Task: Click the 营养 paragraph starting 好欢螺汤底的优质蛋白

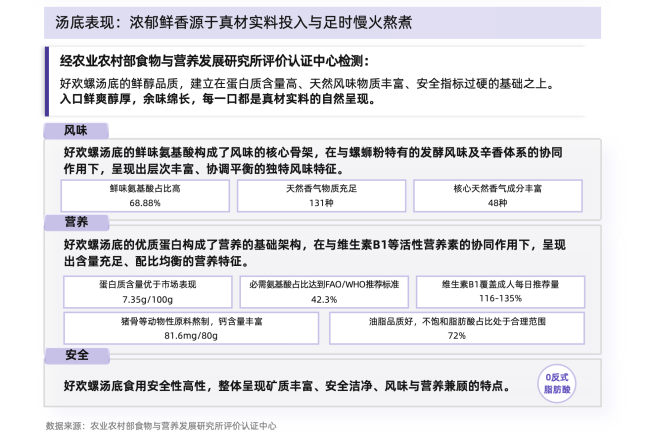Action: point(315,253)
